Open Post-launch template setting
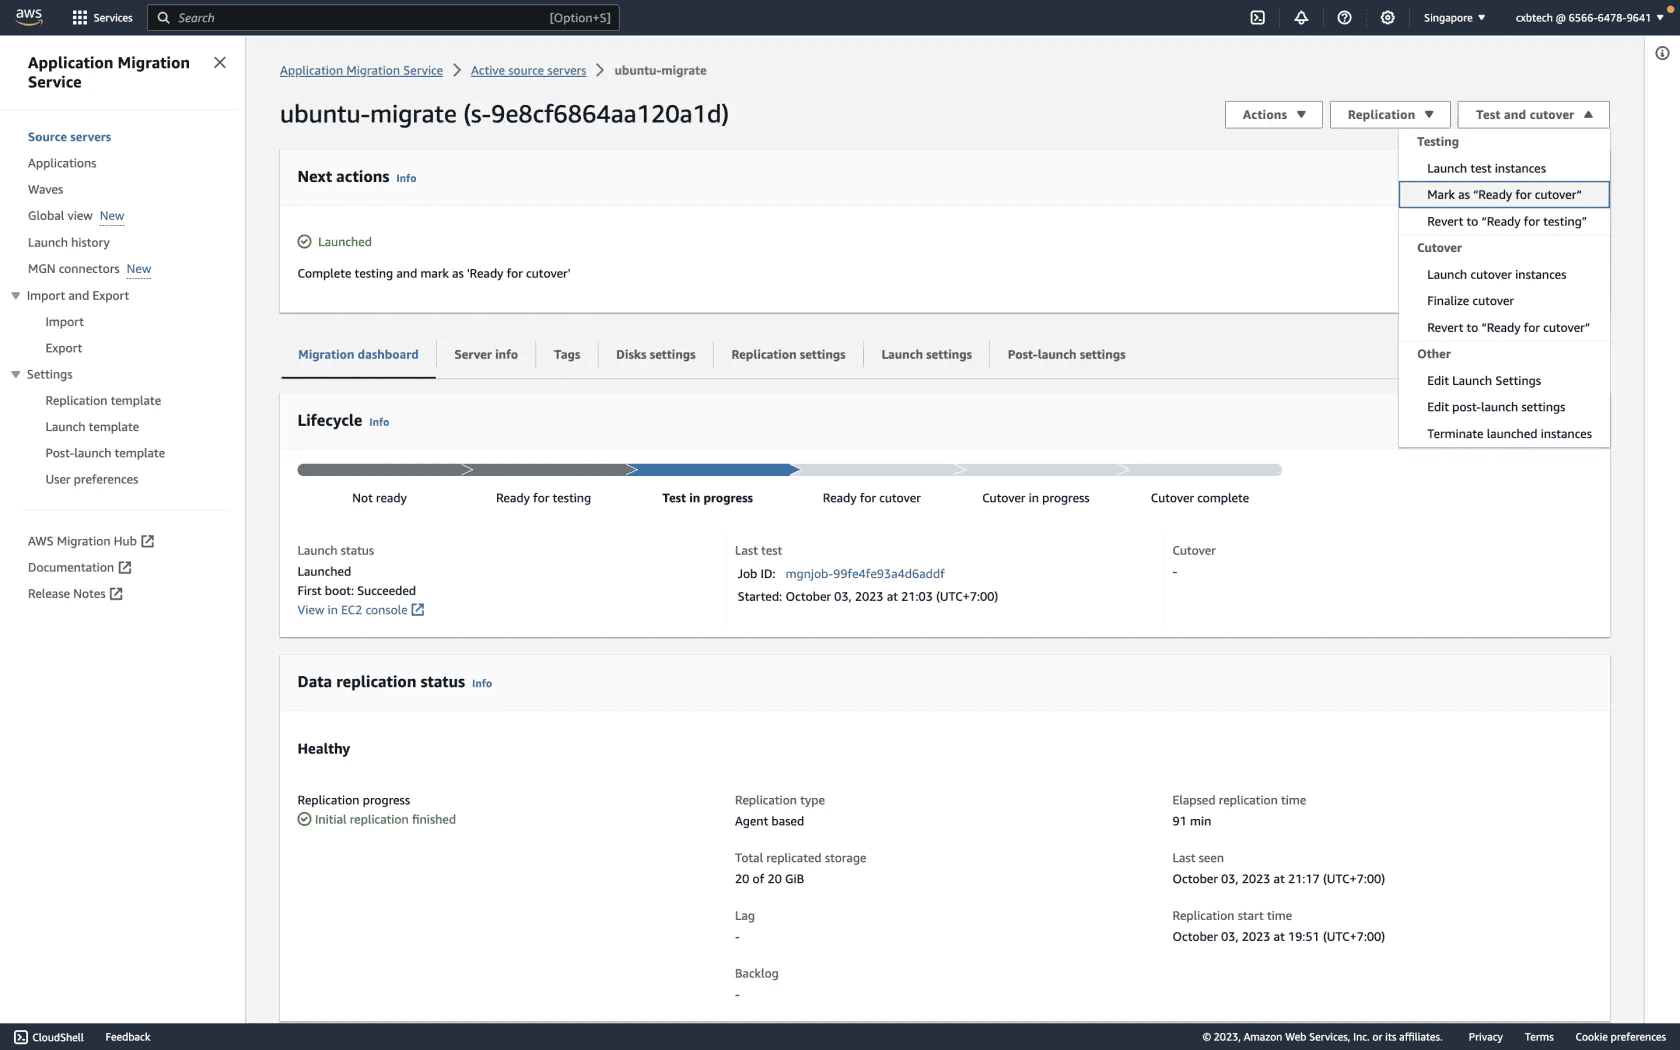Image resolution: width=1680 pixels, height=1050 pixels. click(x=105, y=453)
